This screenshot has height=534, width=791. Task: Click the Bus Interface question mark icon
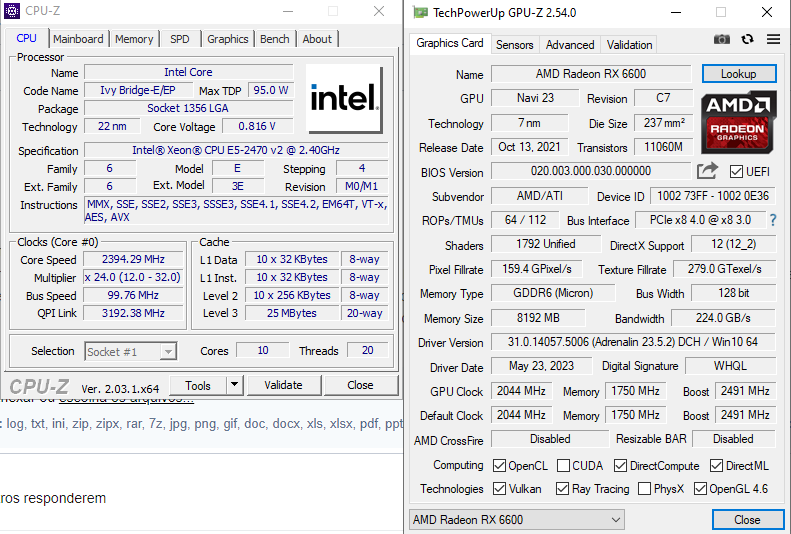point(773,220)
